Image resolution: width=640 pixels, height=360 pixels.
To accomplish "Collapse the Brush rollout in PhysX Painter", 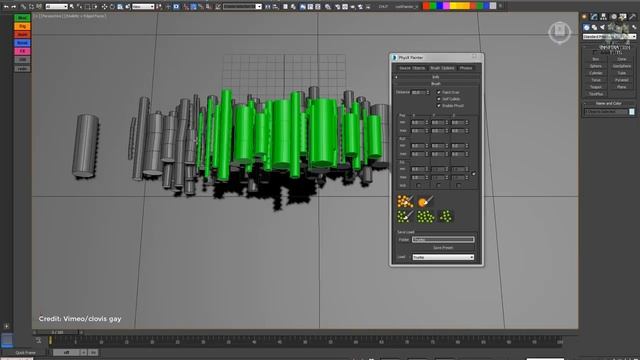I will tap(436, 84).
